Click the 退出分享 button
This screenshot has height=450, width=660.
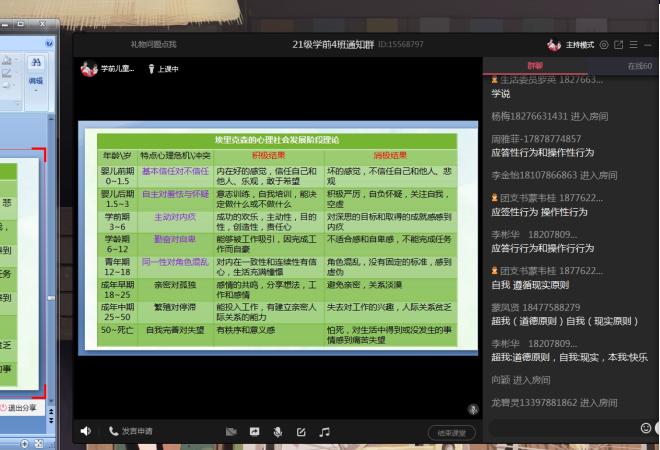tap(20, 408)
